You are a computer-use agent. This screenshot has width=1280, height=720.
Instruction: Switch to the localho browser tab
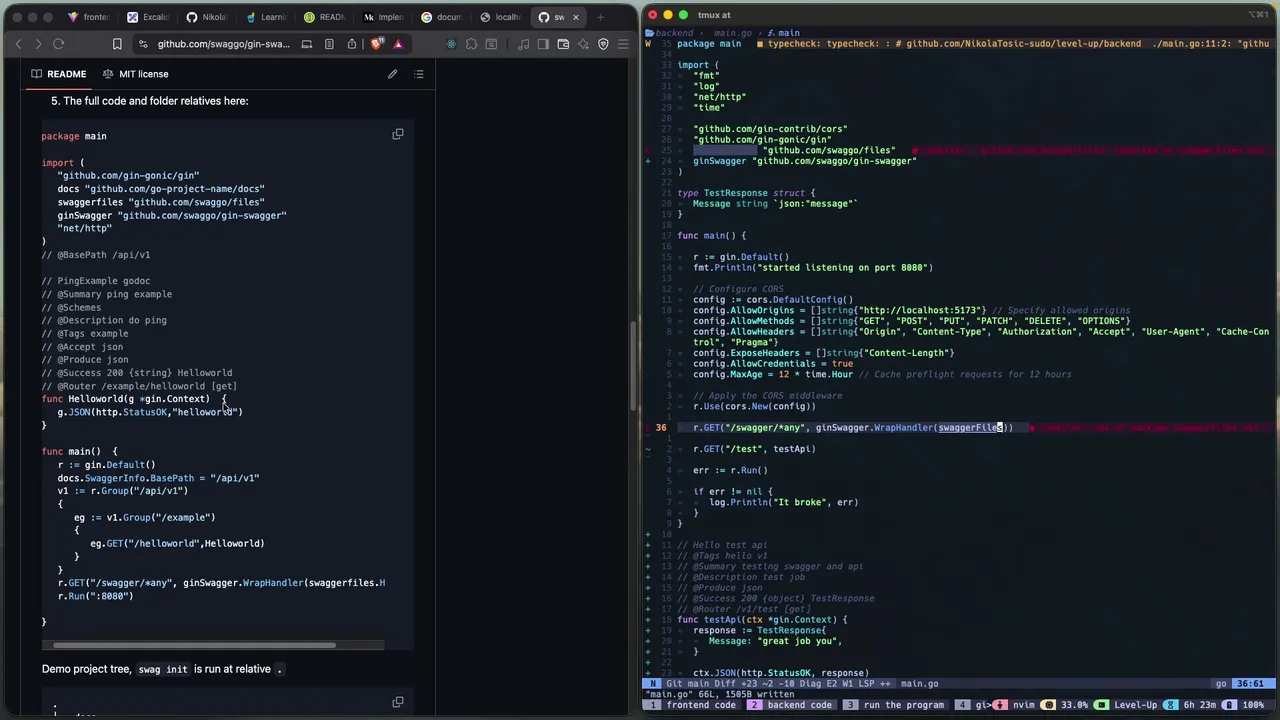[x=500, y=17]
